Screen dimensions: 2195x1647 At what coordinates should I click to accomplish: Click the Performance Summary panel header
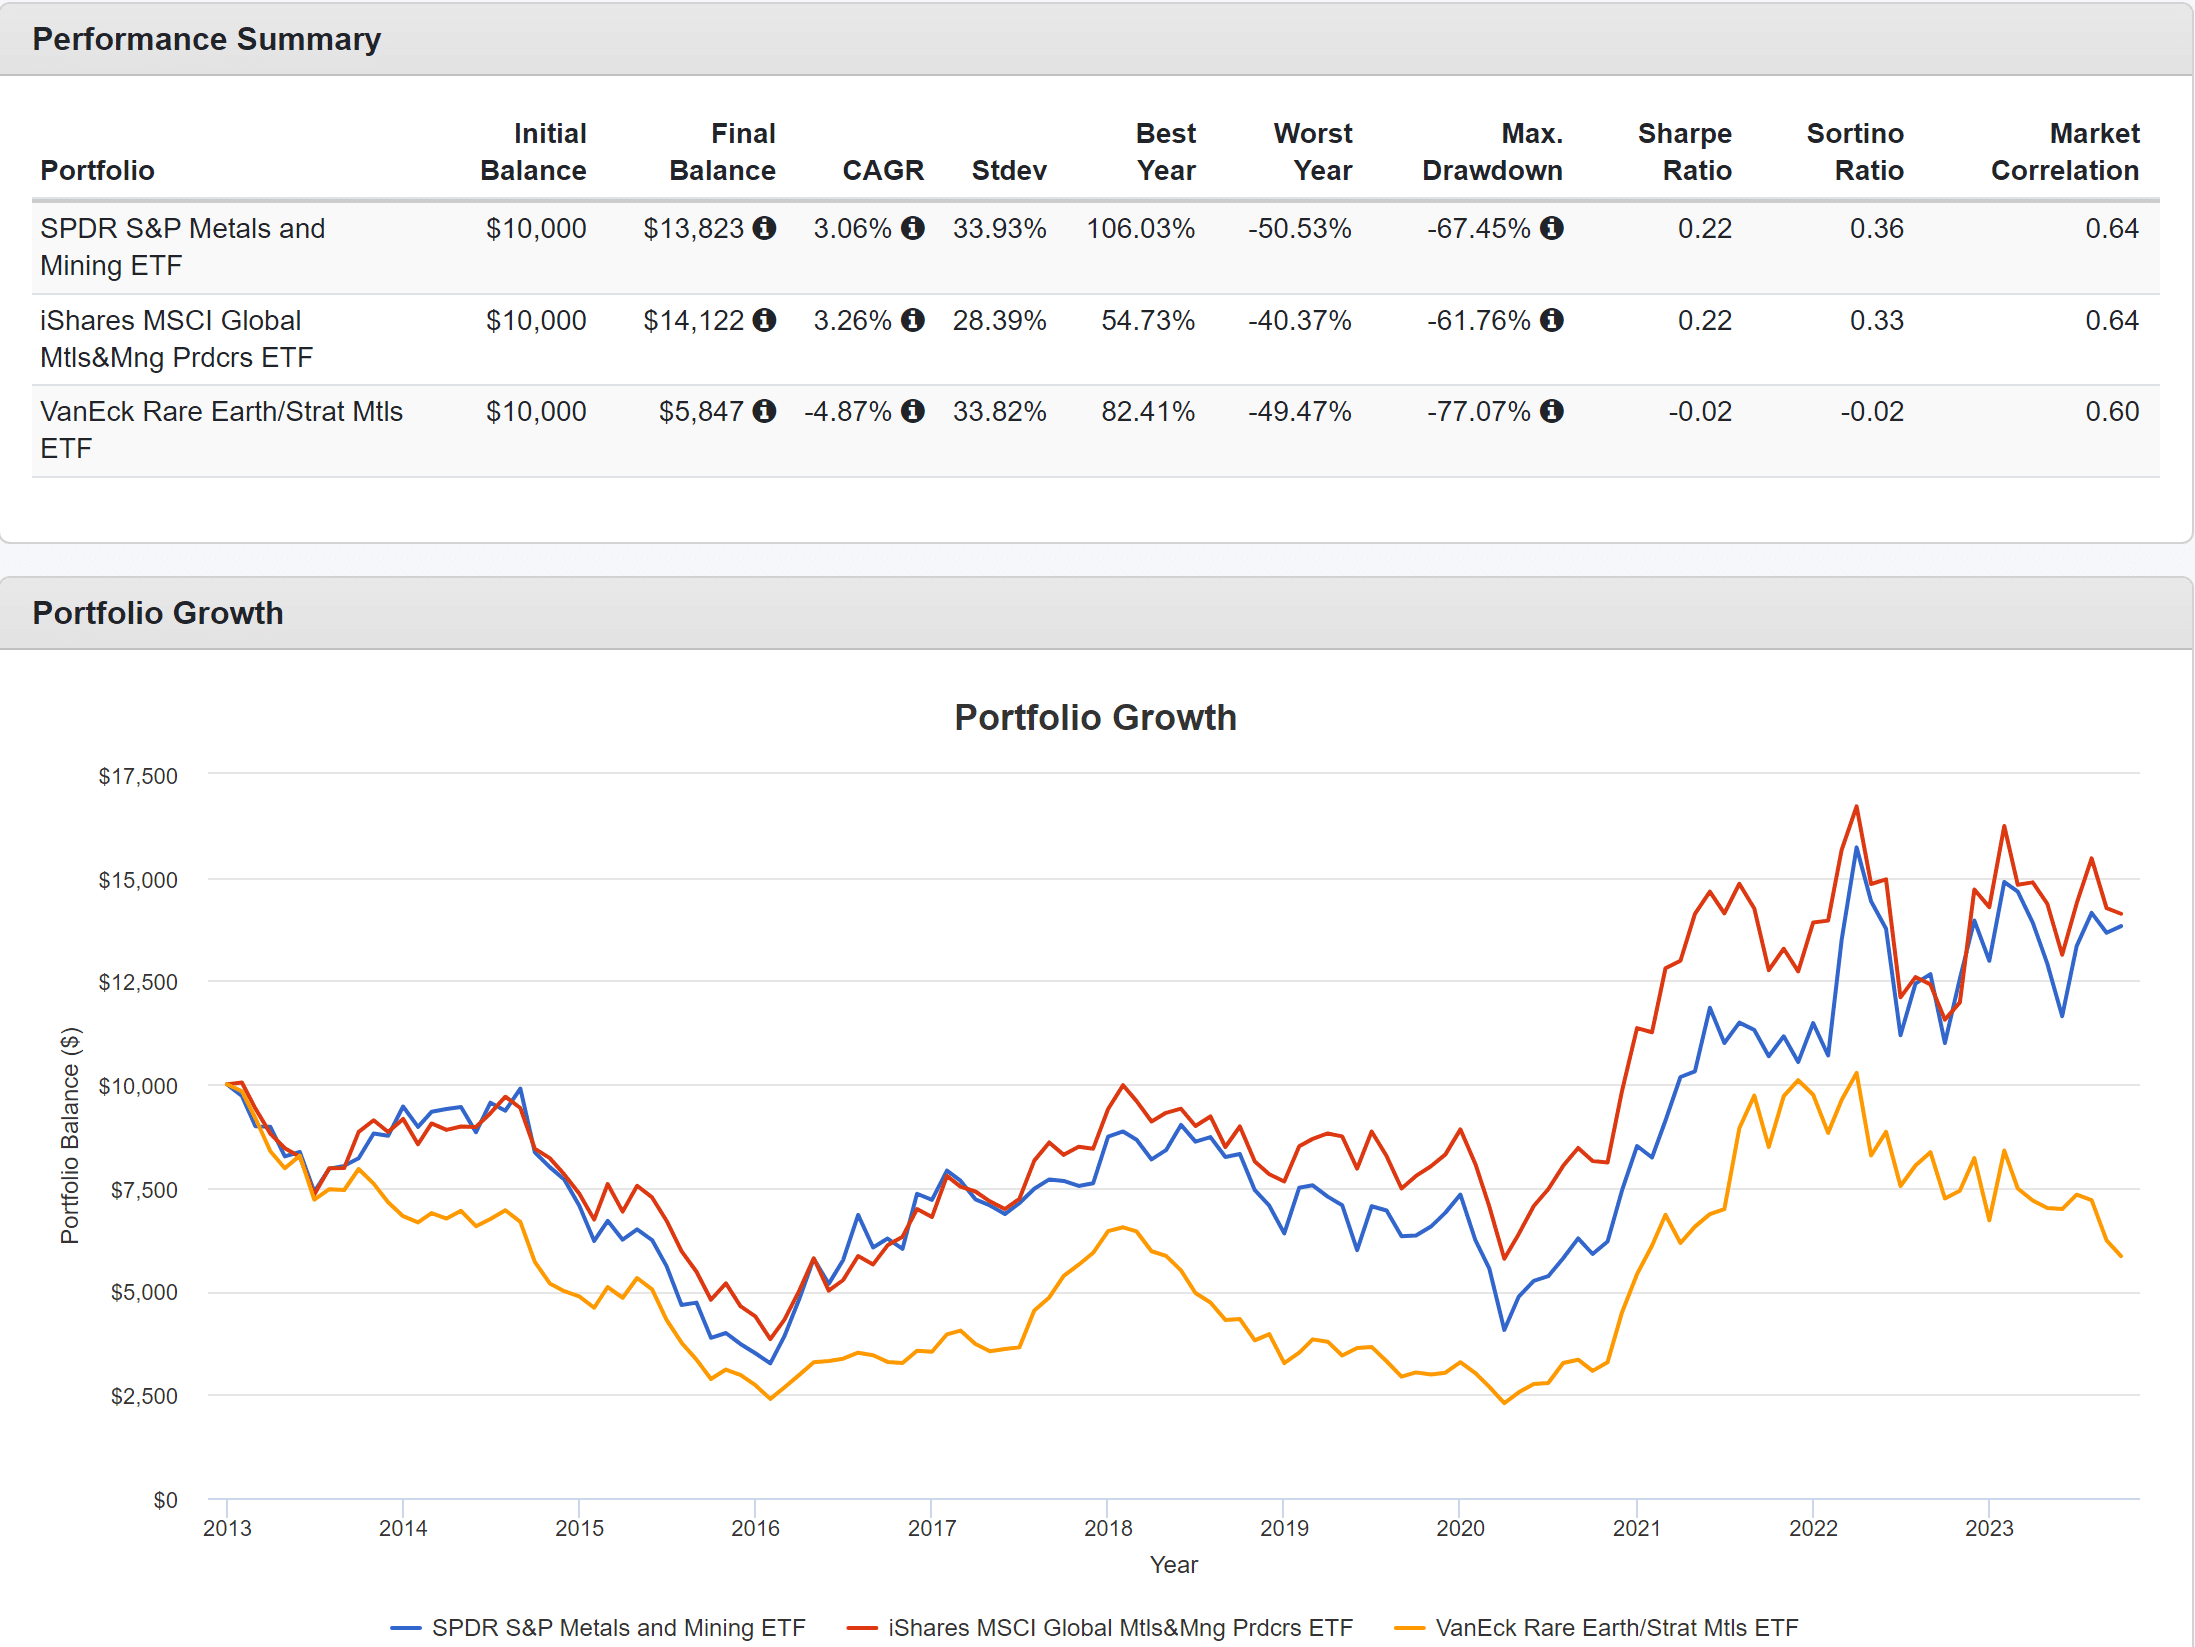[206, 39]
